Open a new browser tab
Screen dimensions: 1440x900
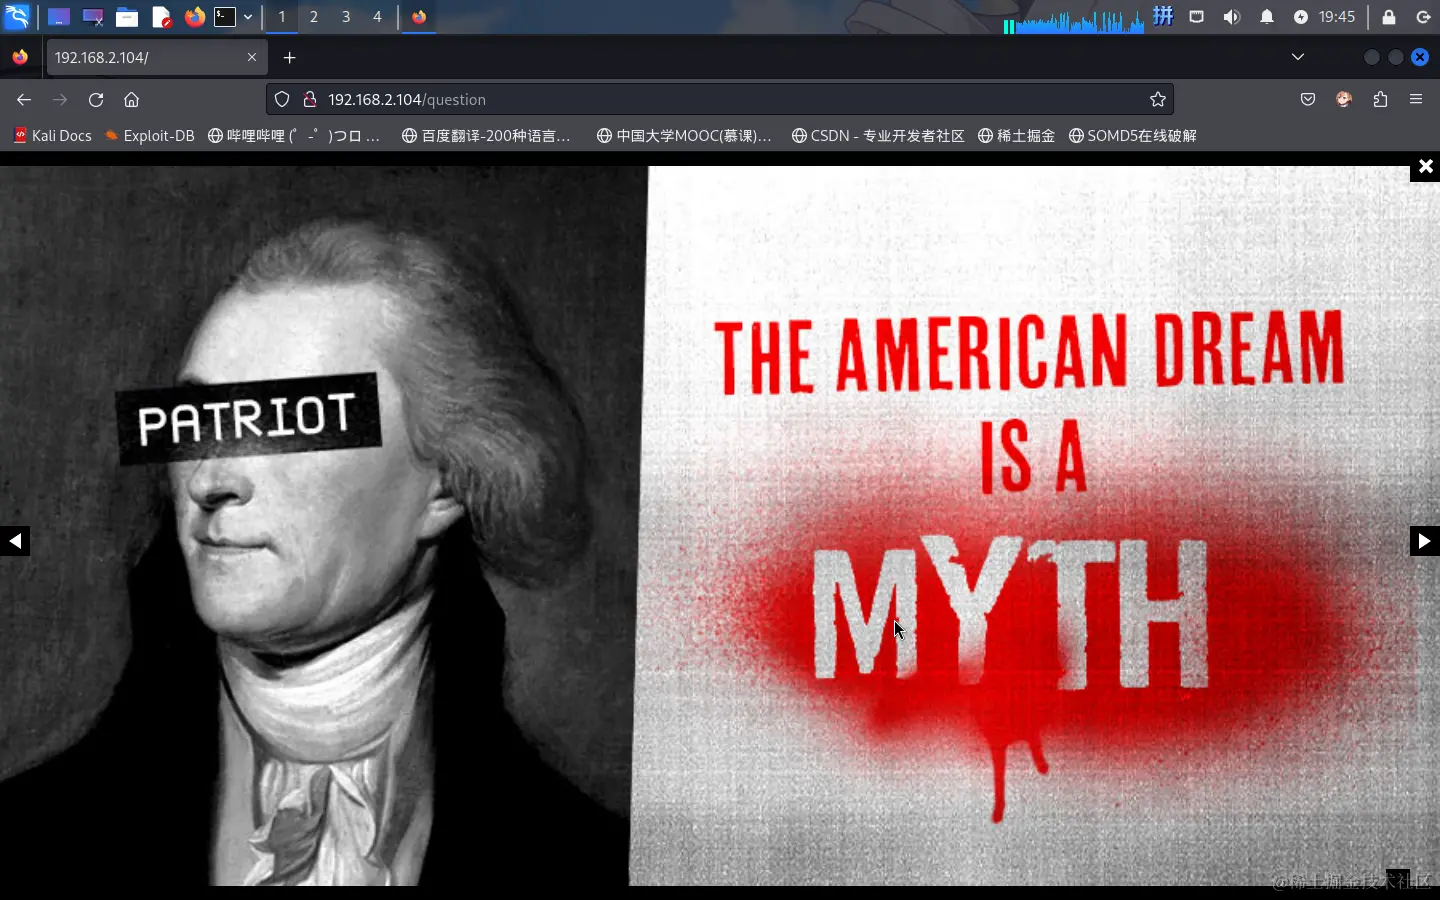point(289,58)
